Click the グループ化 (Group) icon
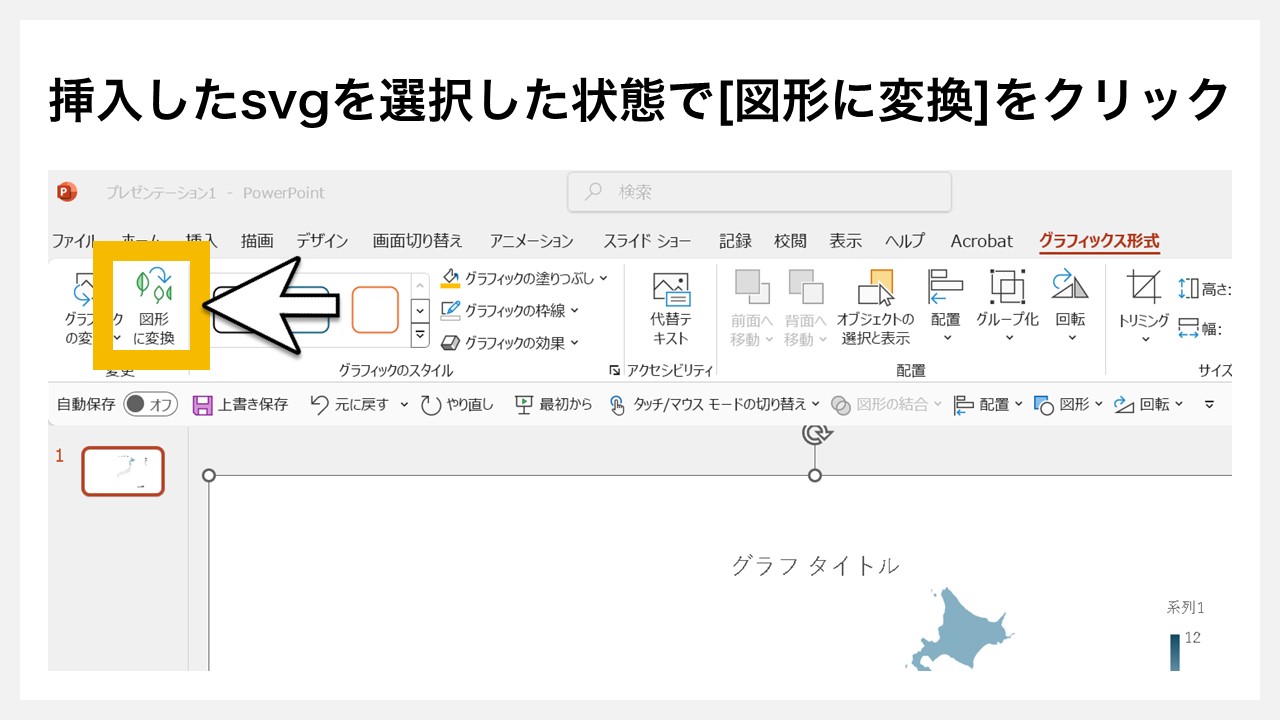This screenshot has width=1280, height=720. (x=1006, y=300)
